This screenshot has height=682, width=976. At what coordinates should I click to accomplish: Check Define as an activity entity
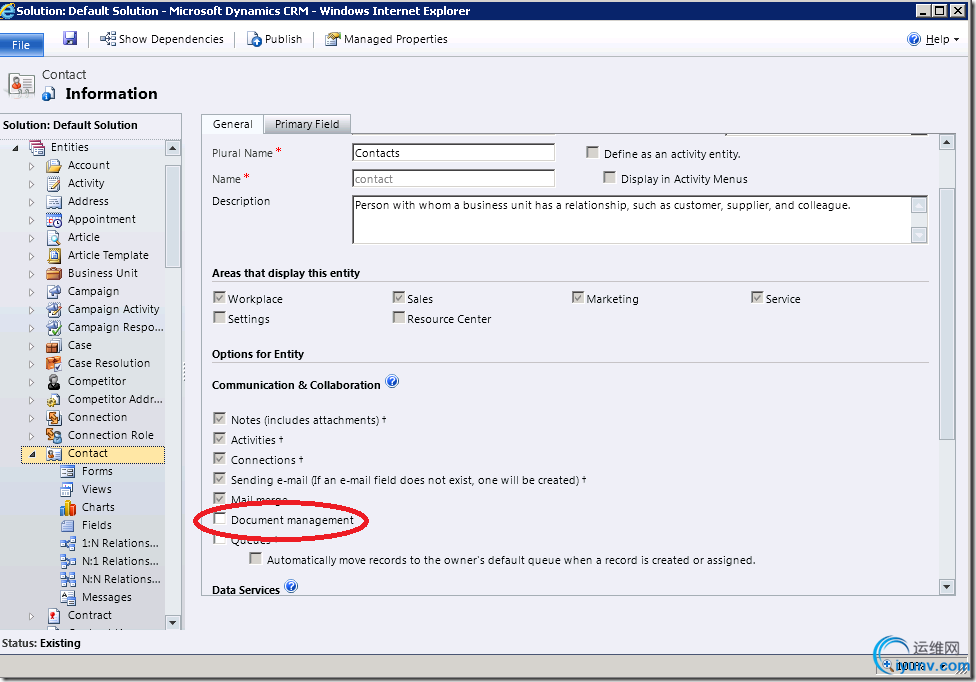coord(593,152)
